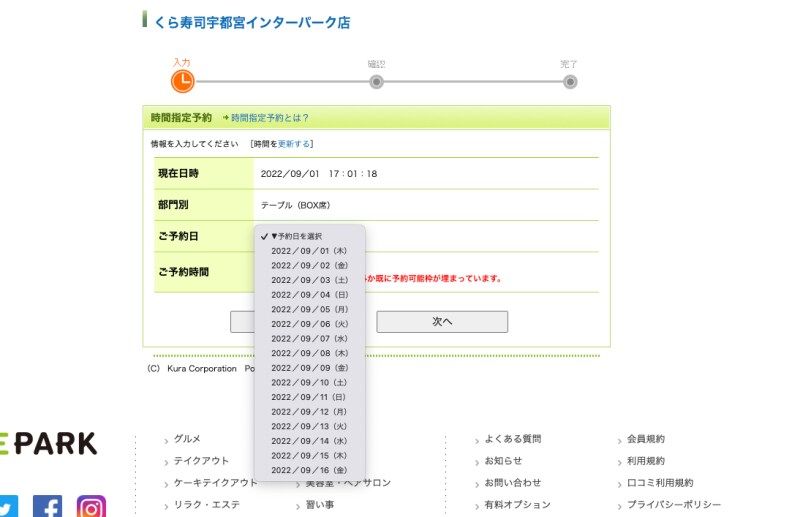Viewport: 800px width, 517px height.
Task: Click the 部門別 row label
Action: (x=173, y=205)
